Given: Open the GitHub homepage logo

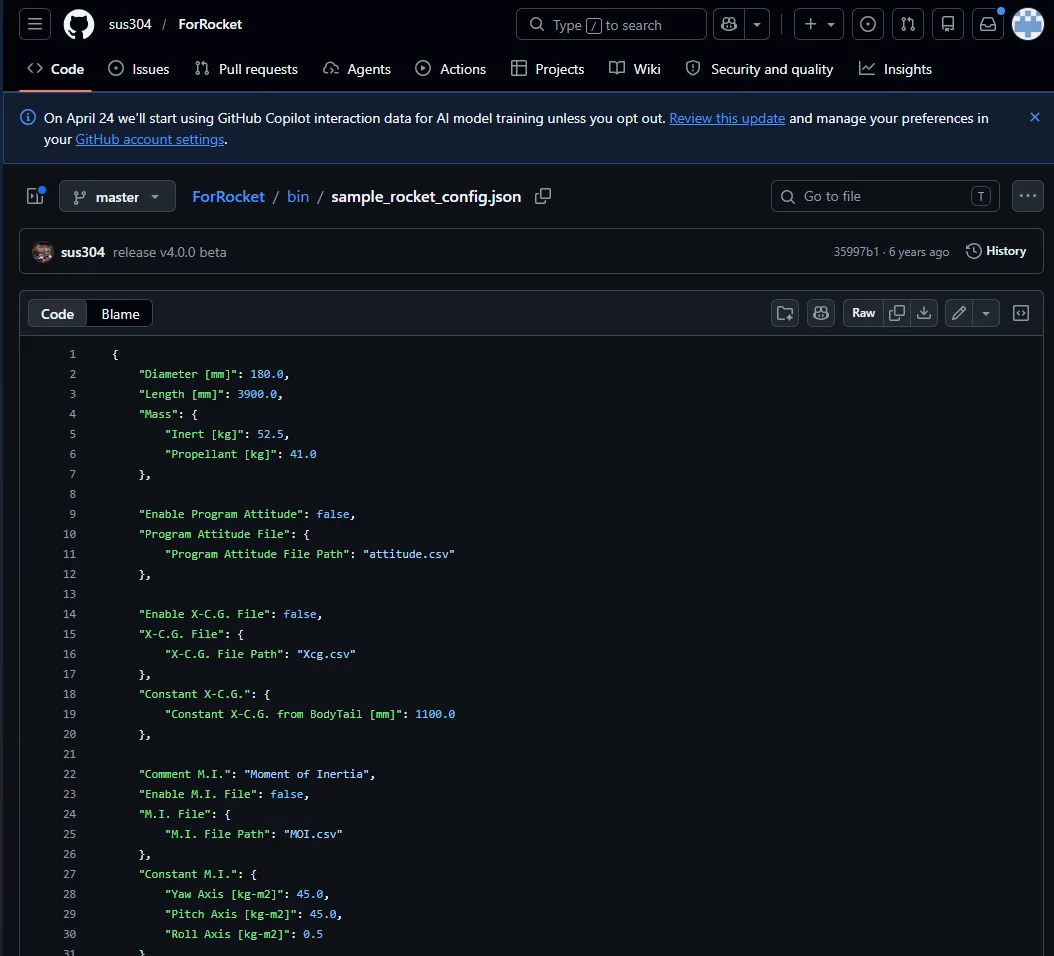Looking at the screenshot, I should [x=79, y=24].
